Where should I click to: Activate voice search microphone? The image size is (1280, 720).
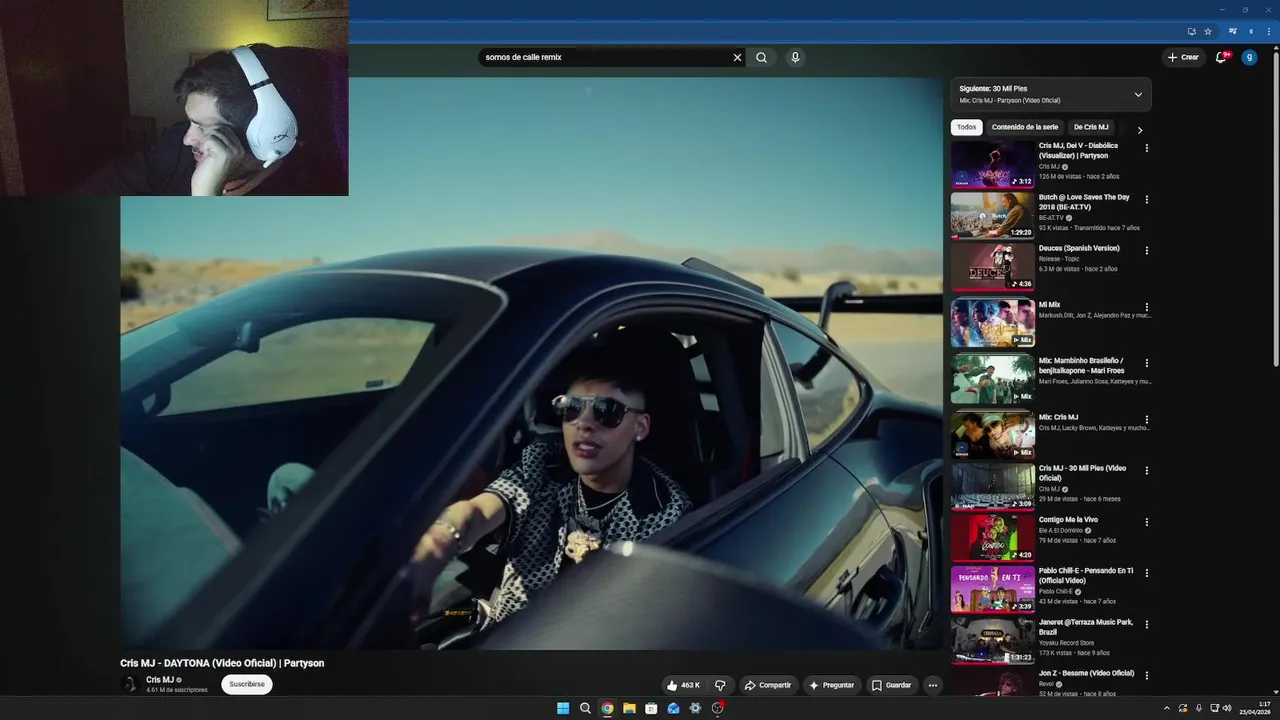point(795,57)
